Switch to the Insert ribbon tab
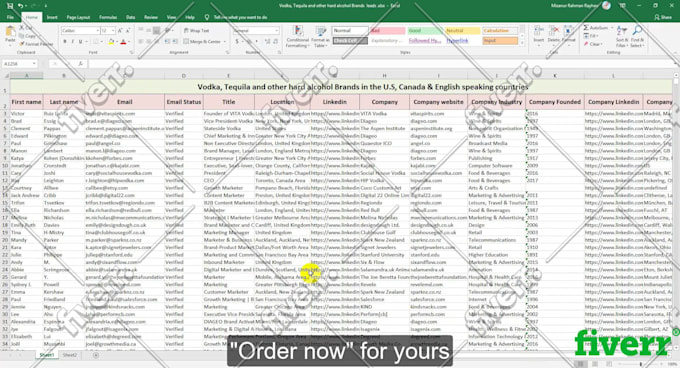 (52, 17)
